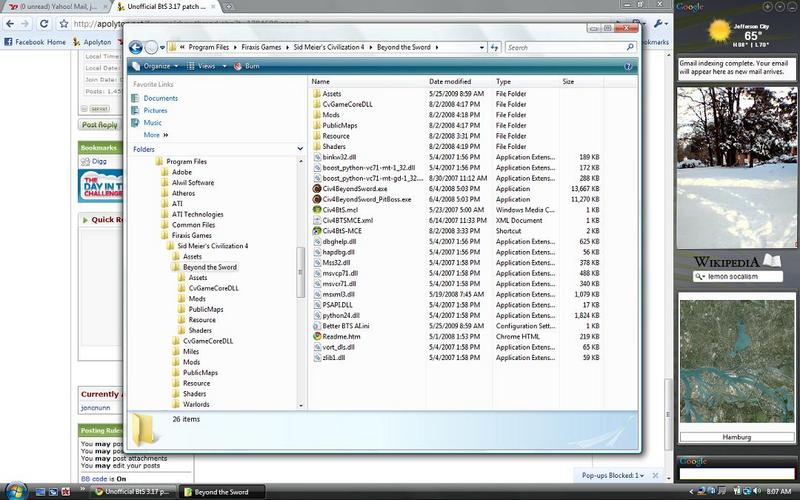The width and height of the screenshot is (800, 500).
Task: Select Civ4BtS-MCE shortcut icon
Action: 317,231
